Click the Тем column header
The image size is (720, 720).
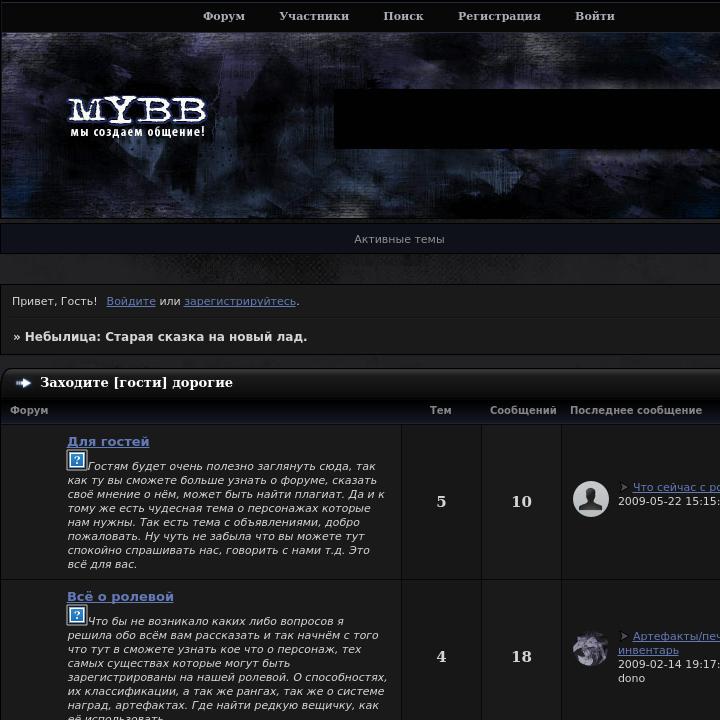[440, 410]
